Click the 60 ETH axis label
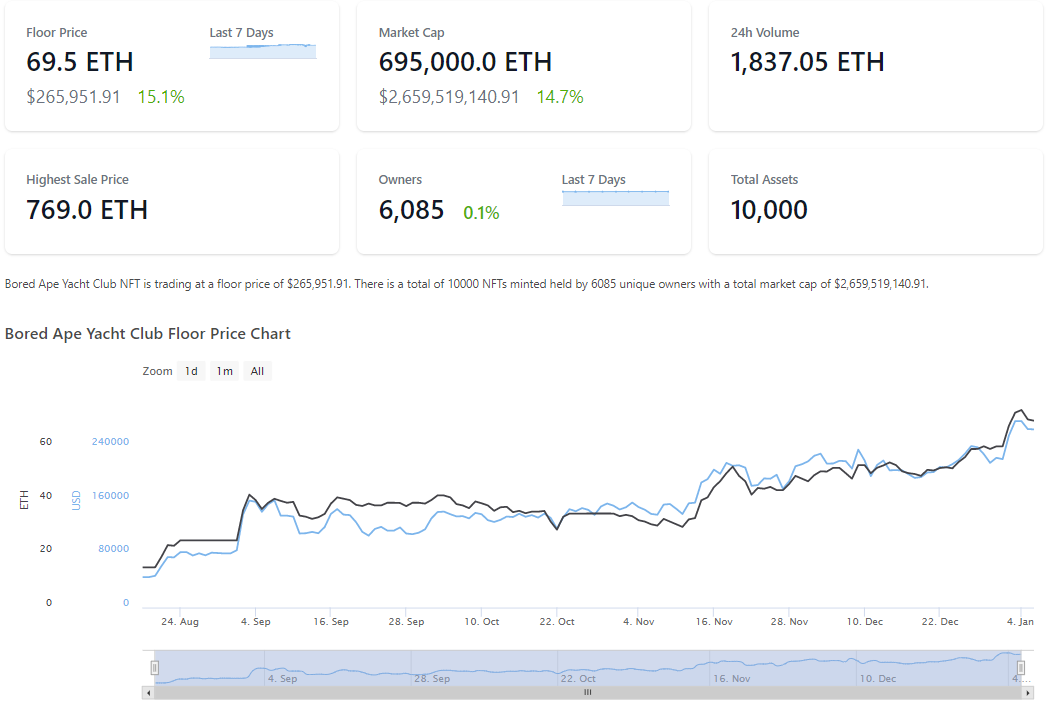 [x=46, y=441]
